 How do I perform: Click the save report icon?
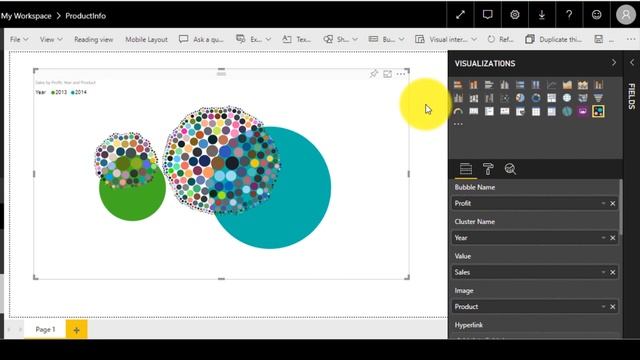pyautogui.click(x=598, y=39)
